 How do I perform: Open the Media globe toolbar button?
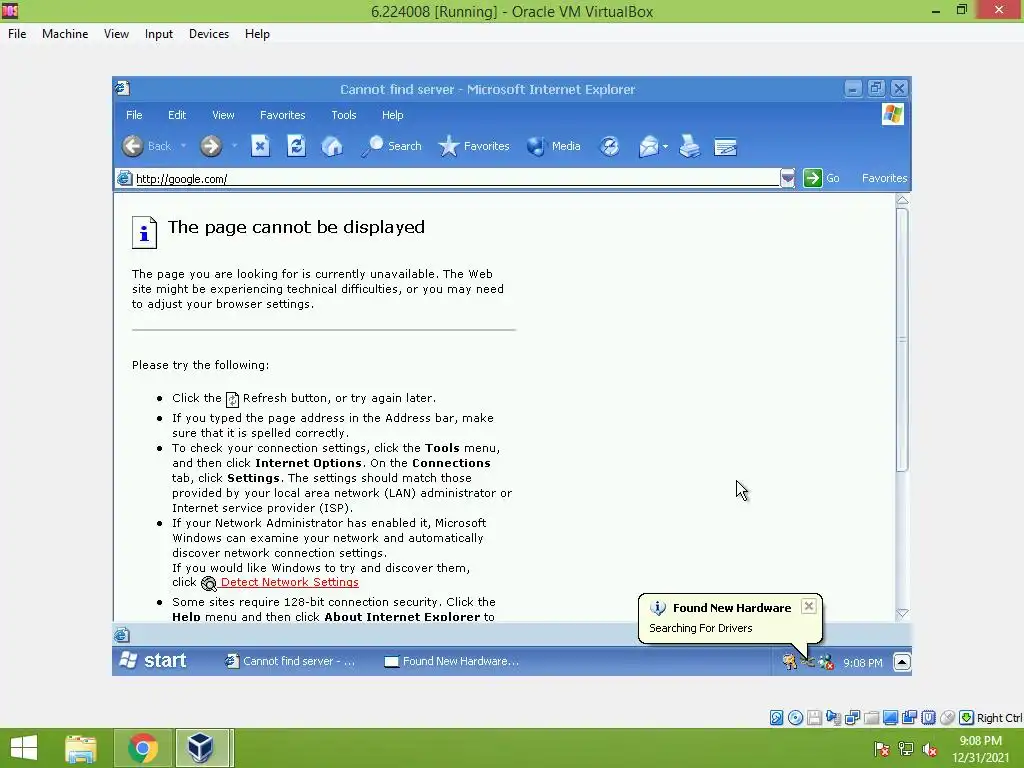553,146
